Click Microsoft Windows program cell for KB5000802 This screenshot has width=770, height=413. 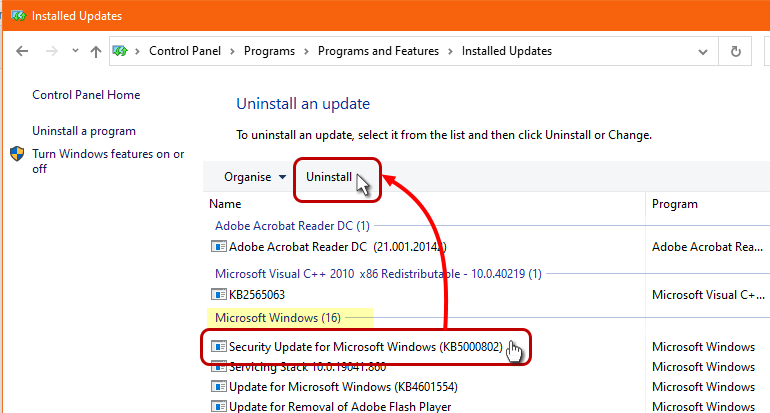coord(703,347)
